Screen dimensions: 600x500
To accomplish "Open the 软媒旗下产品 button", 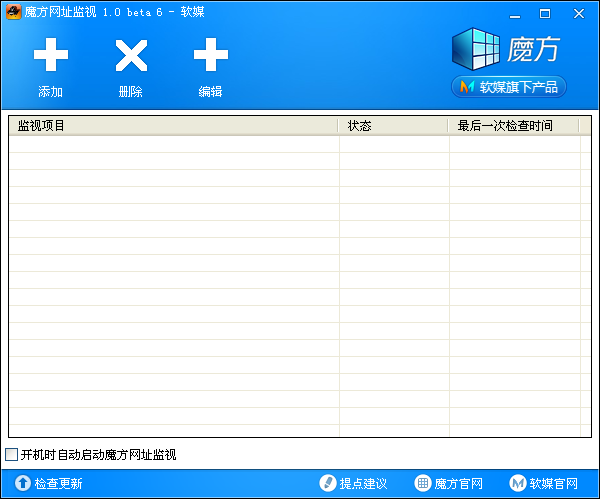I will pyautogui.click(x=509, y=87).
